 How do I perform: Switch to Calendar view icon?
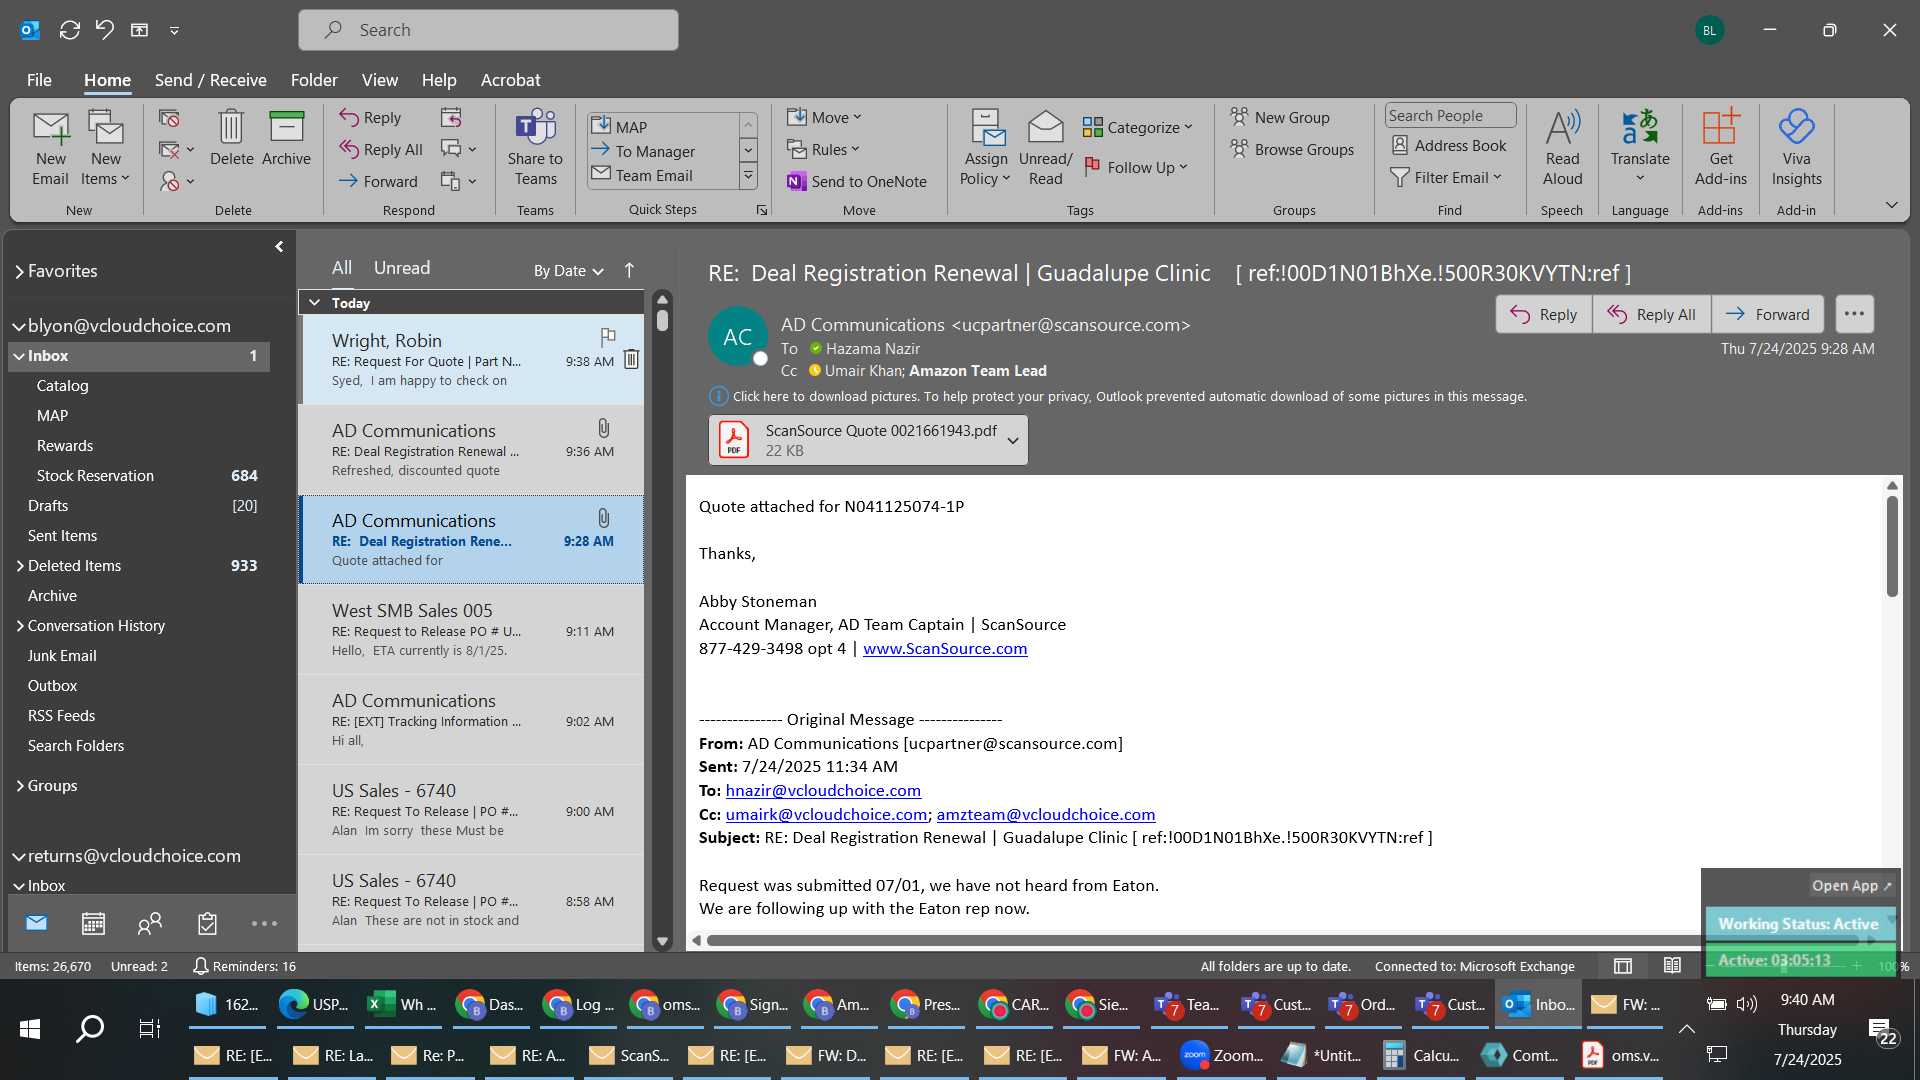coord(93,923)
